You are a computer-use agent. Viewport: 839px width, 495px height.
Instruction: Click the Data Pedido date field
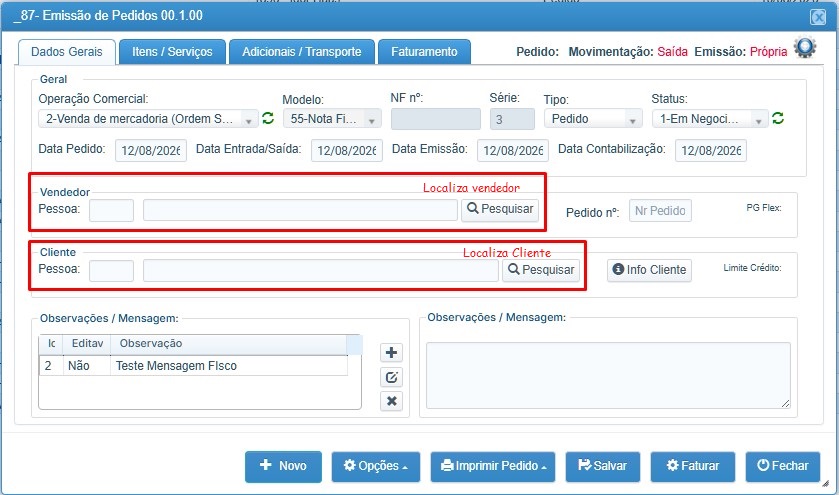pos(151,151)
